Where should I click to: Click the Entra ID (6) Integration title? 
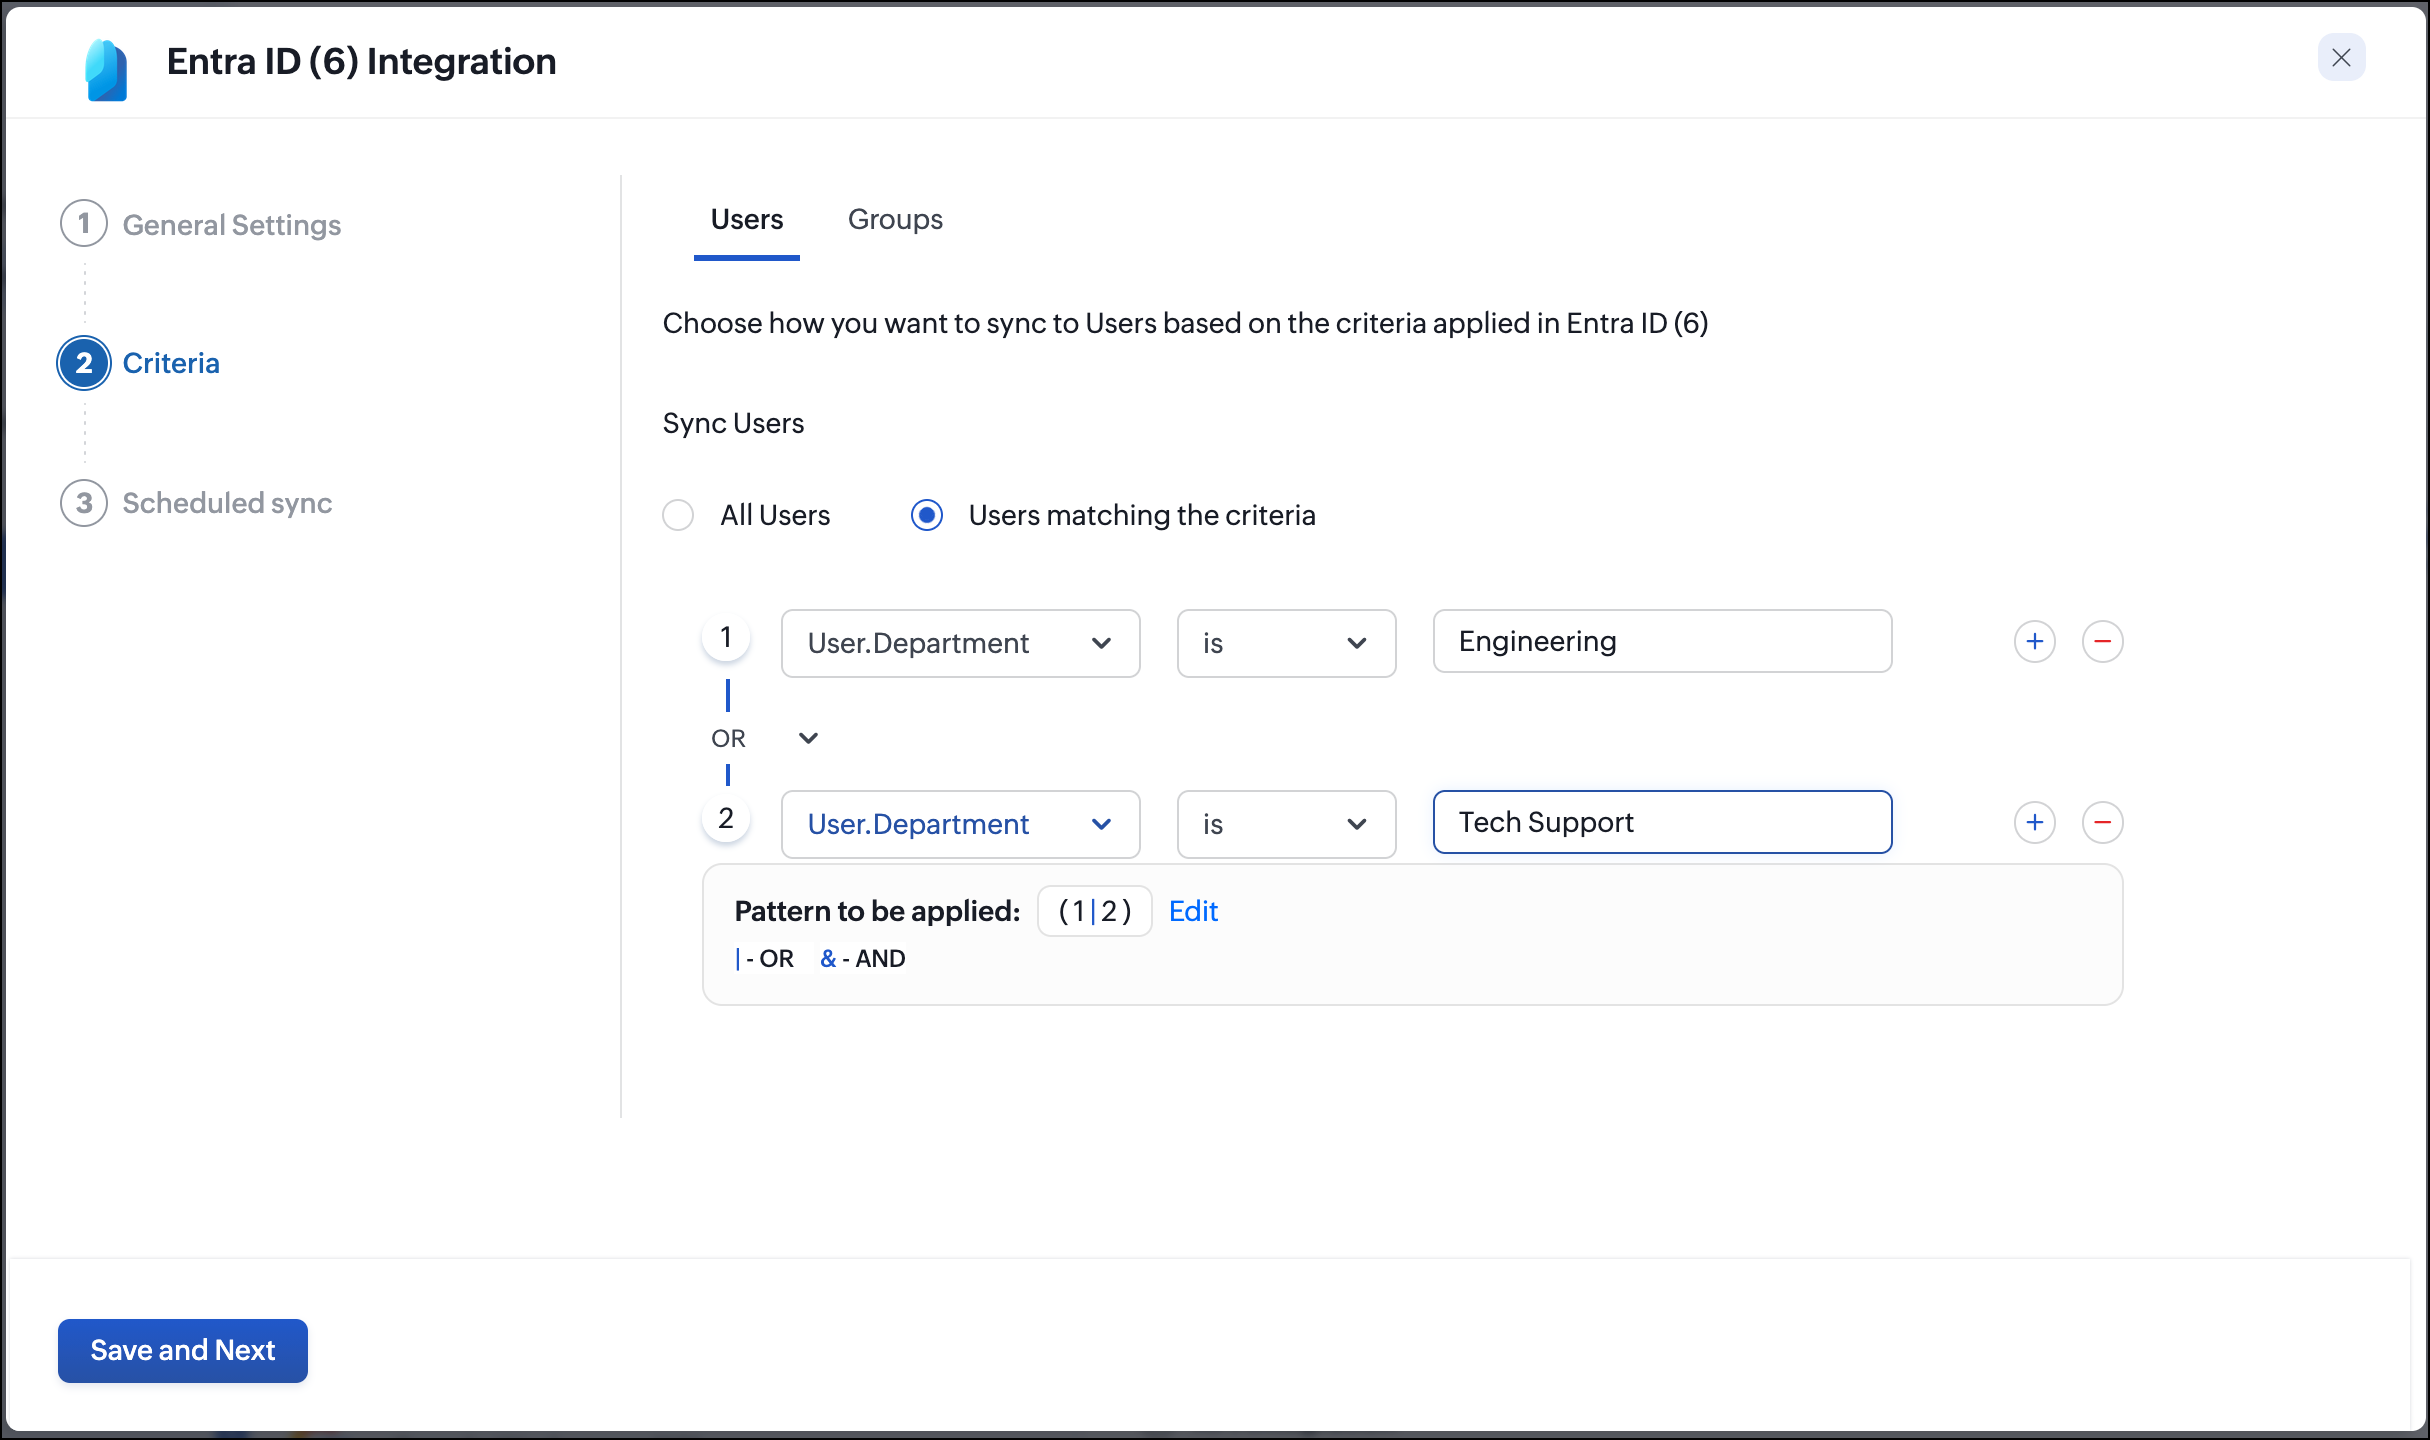tap(361, 61)
